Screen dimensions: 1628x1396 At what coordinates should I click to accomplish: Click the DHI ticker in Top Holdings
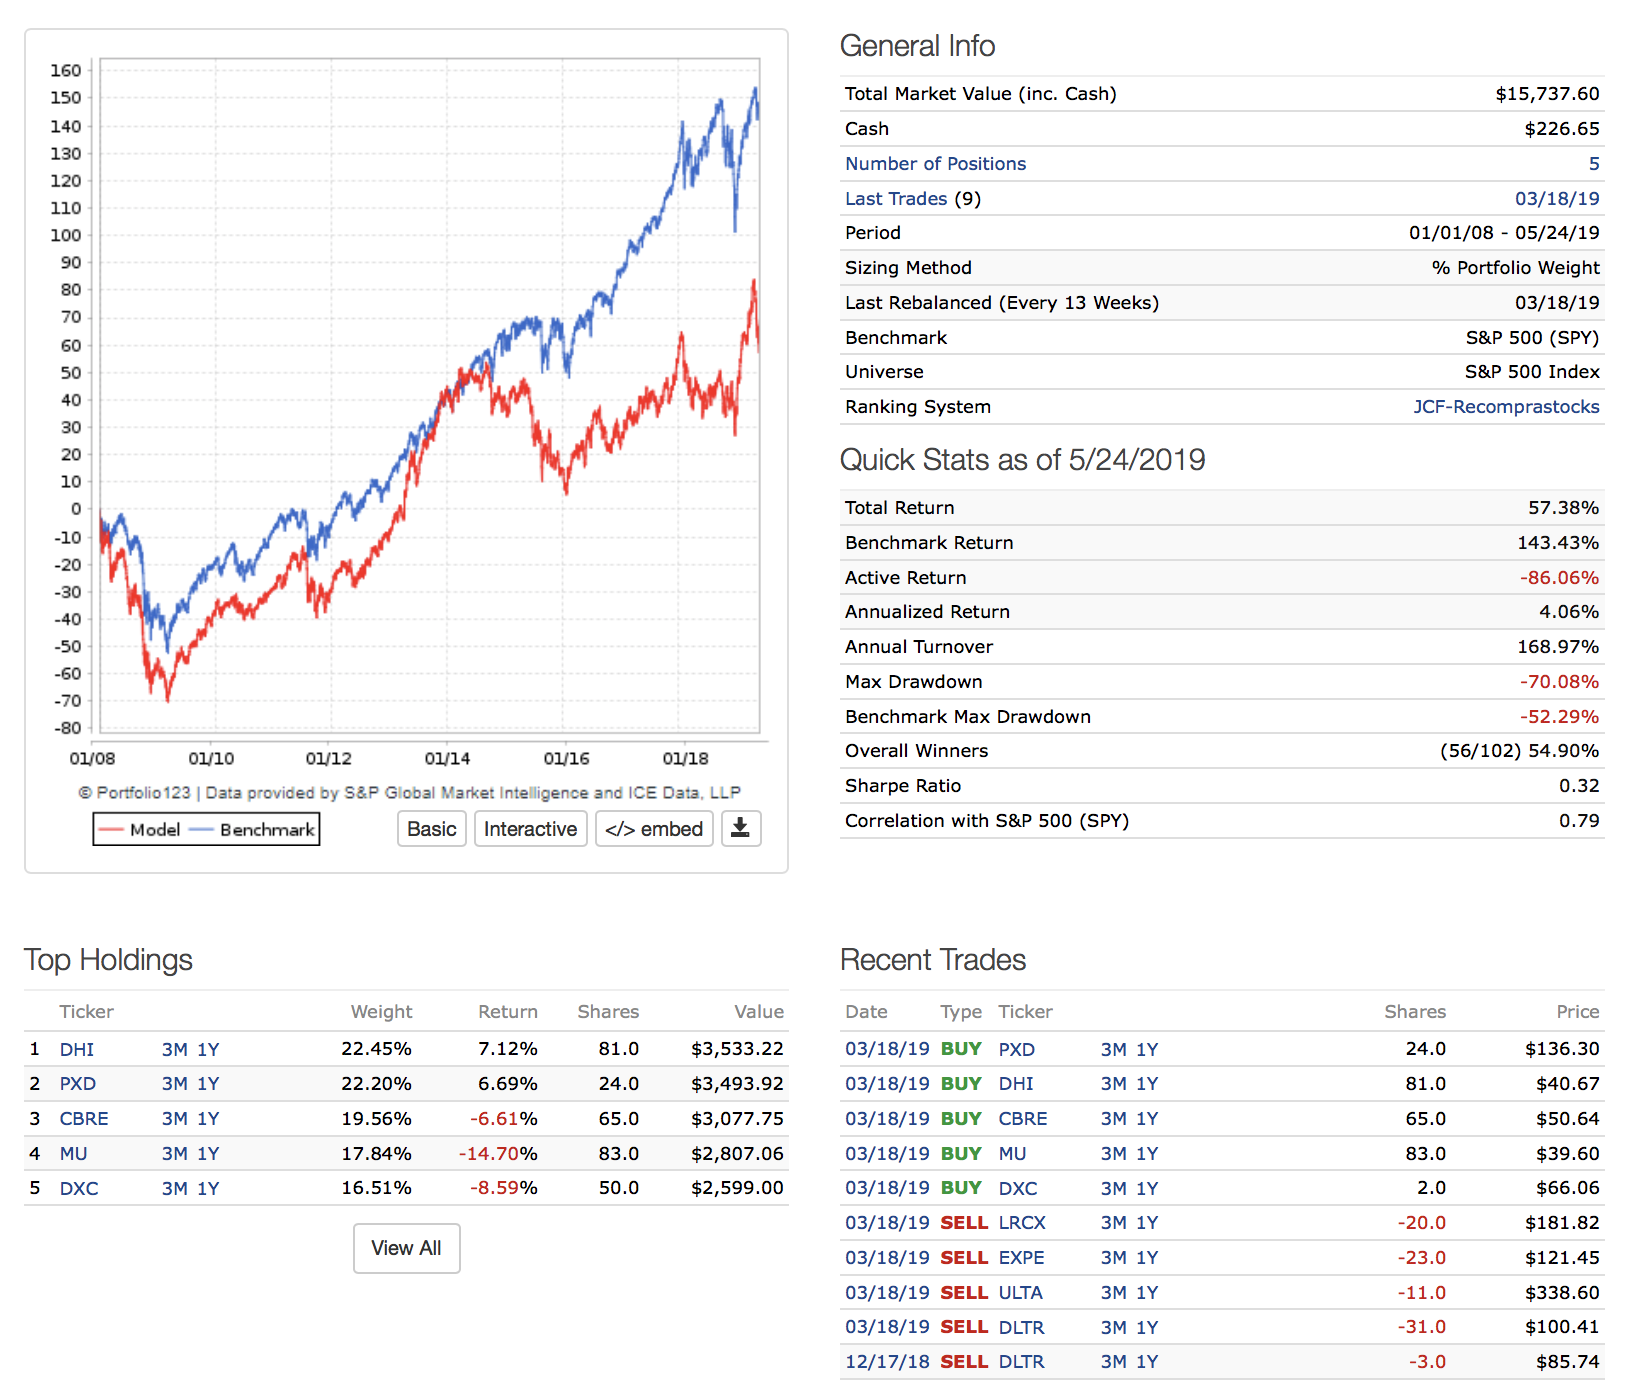[x=77, y=1049]
